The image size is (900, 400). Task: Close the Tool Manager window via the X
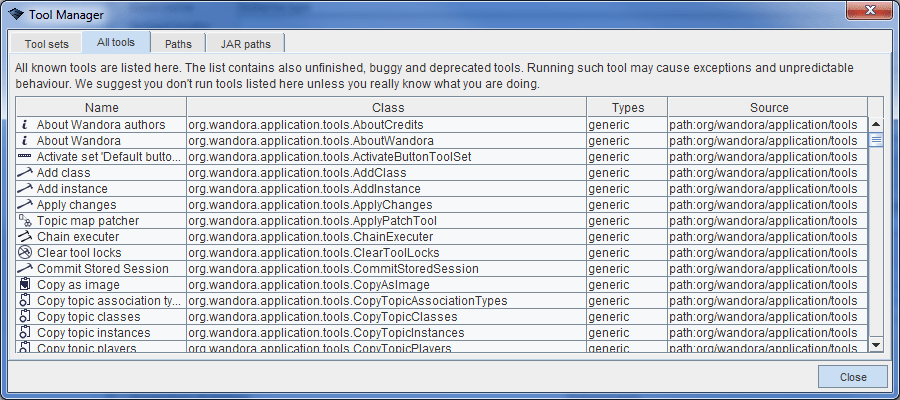870,10
